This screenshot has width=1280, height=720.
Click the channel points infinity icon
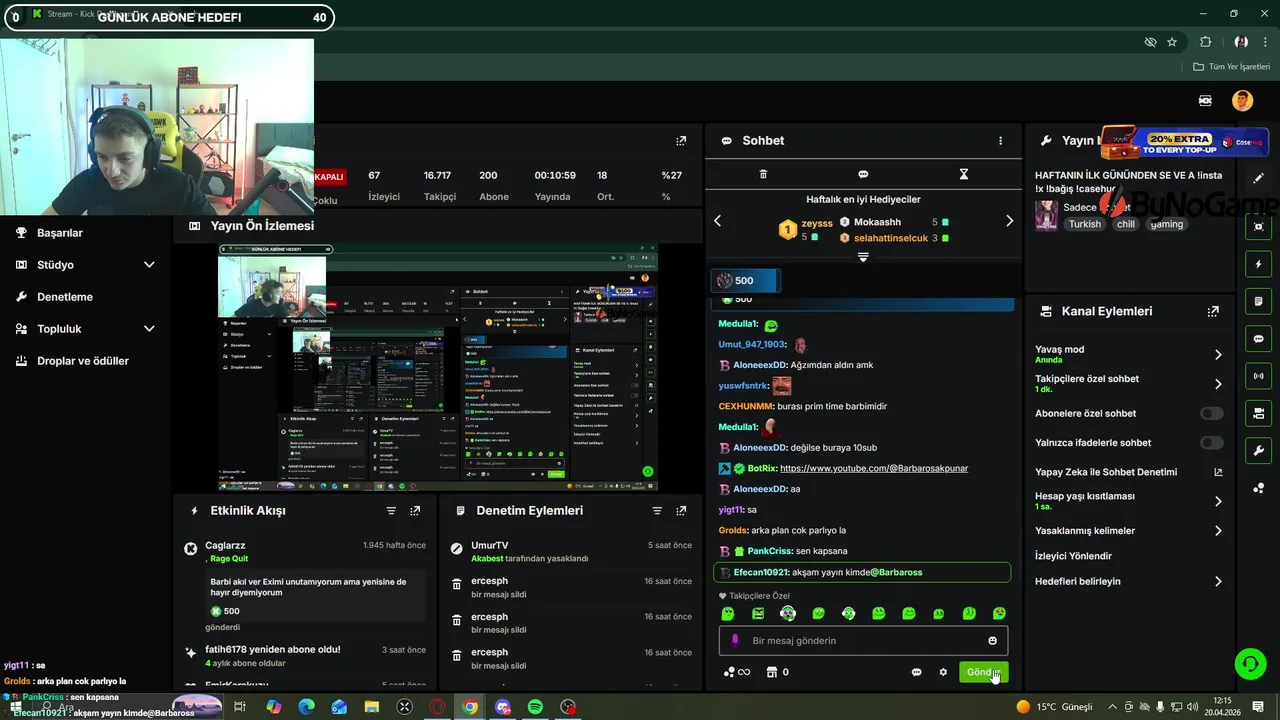[x=737, y=672]
